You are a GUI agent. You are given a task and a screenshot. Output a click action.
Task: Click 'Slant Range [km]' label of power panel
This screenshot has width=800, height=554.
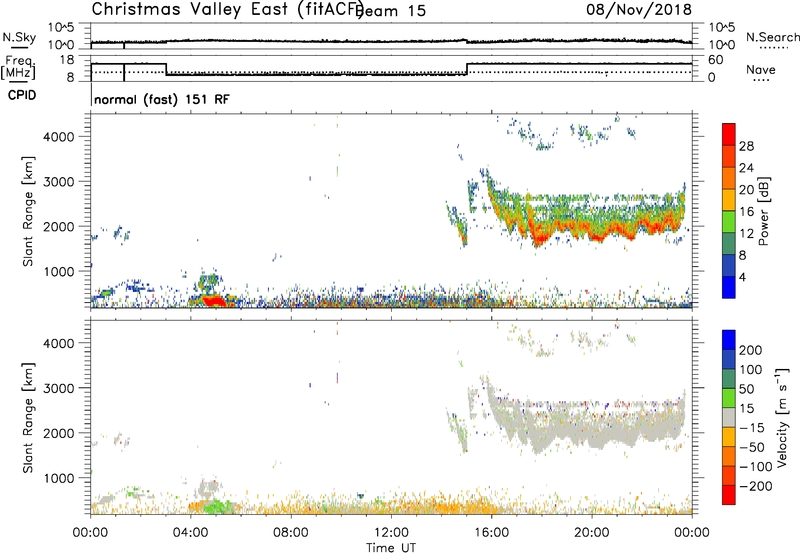28,211
